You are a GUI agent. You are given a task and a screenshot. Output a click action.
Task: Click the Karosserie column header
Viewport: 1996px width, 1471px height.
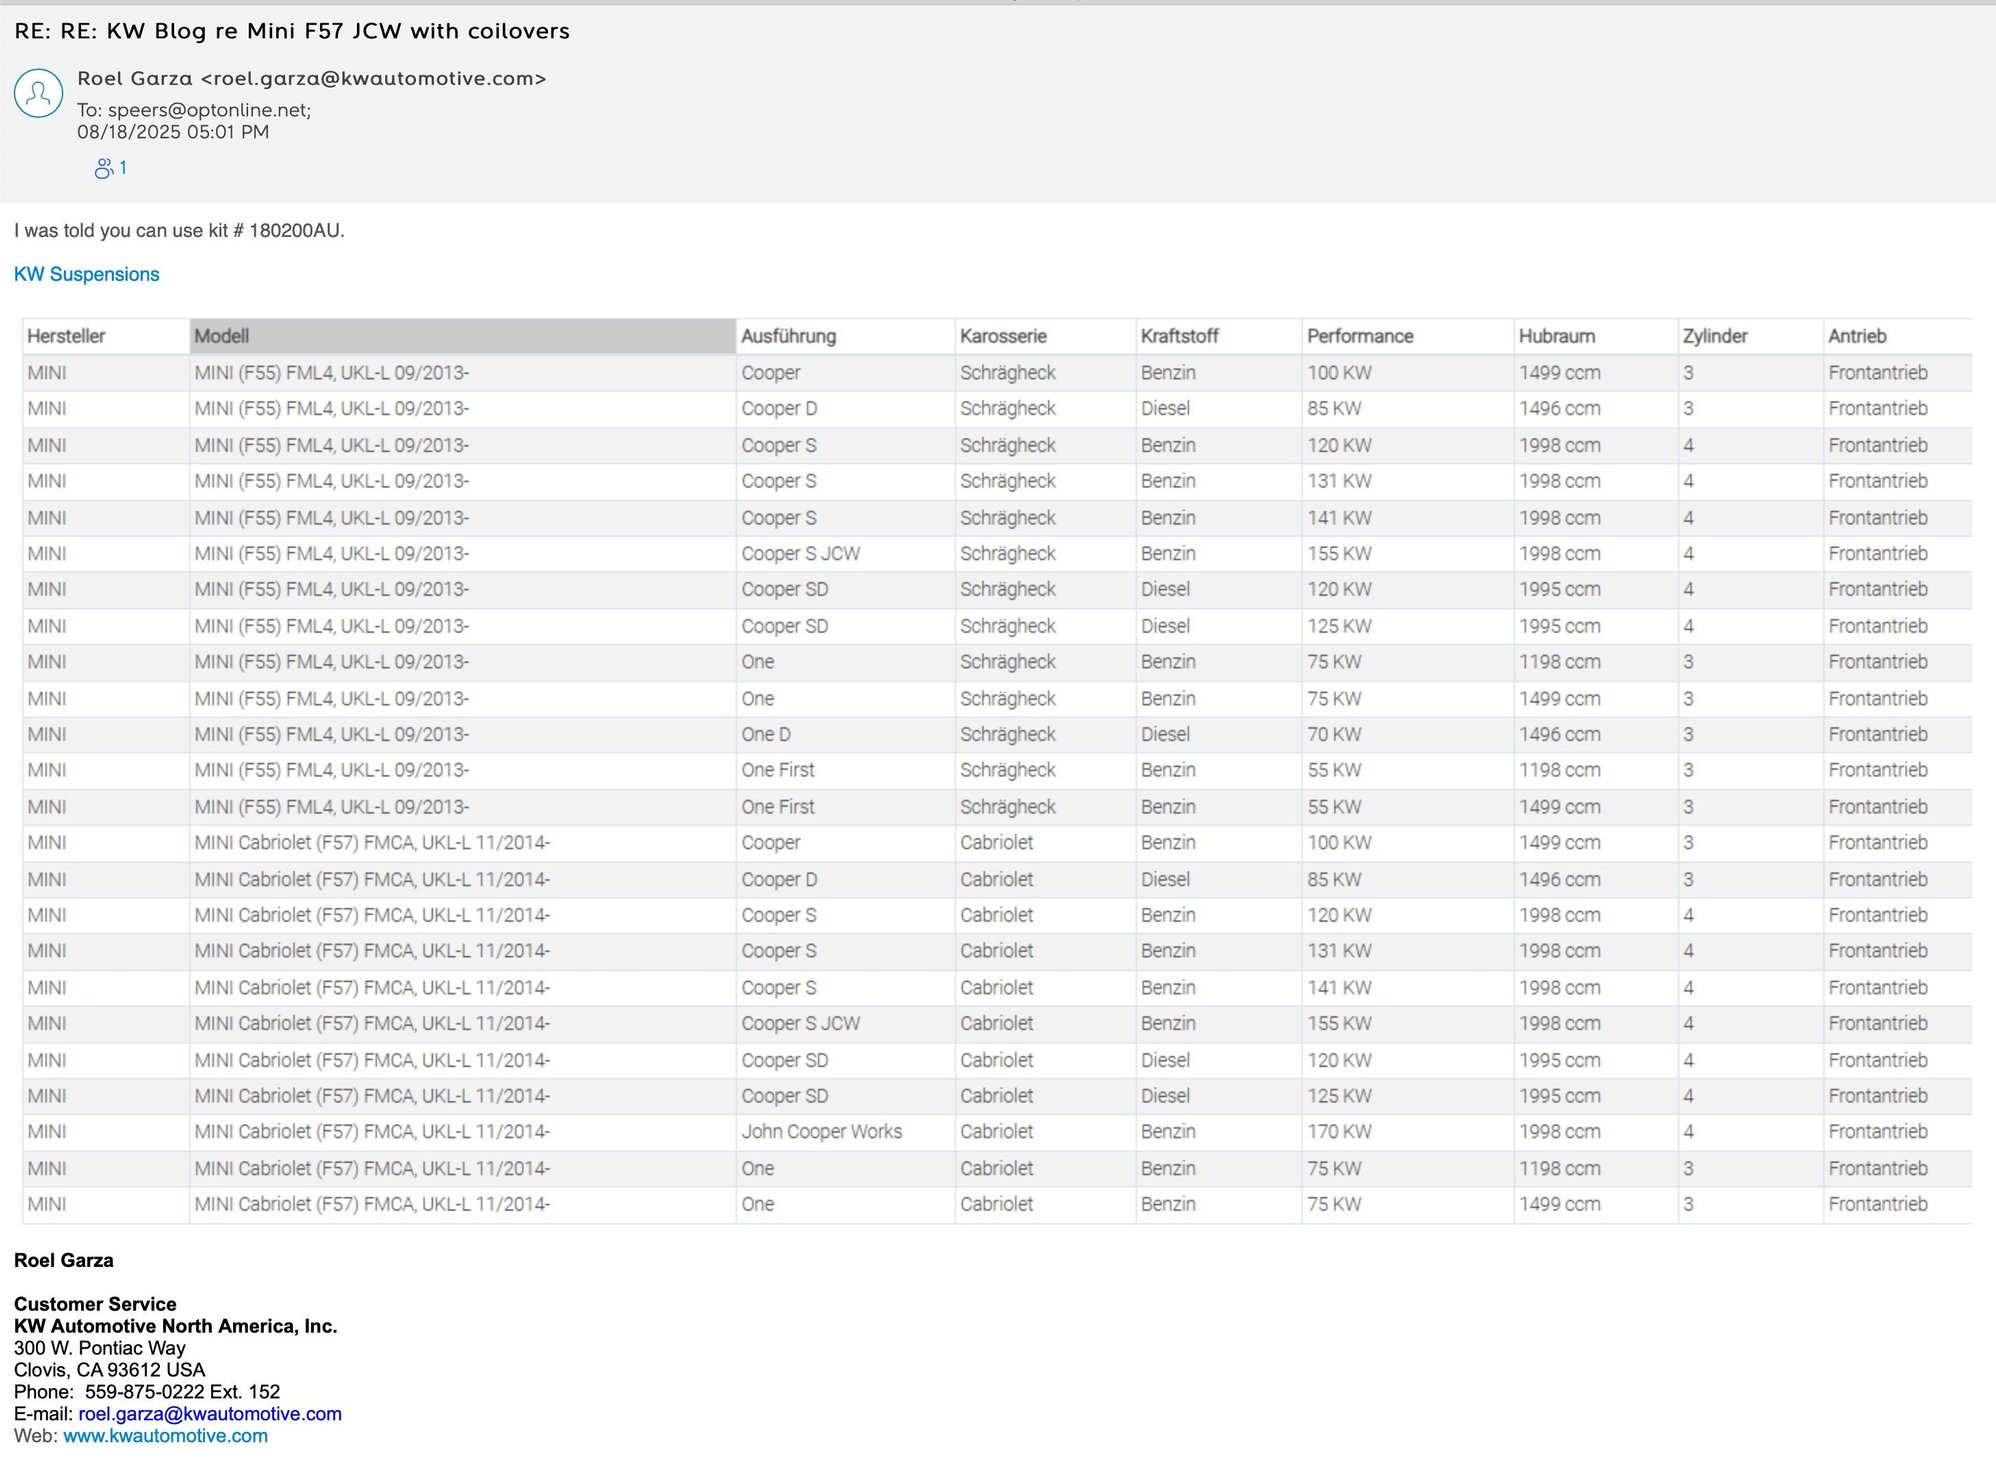point(1003,336)
